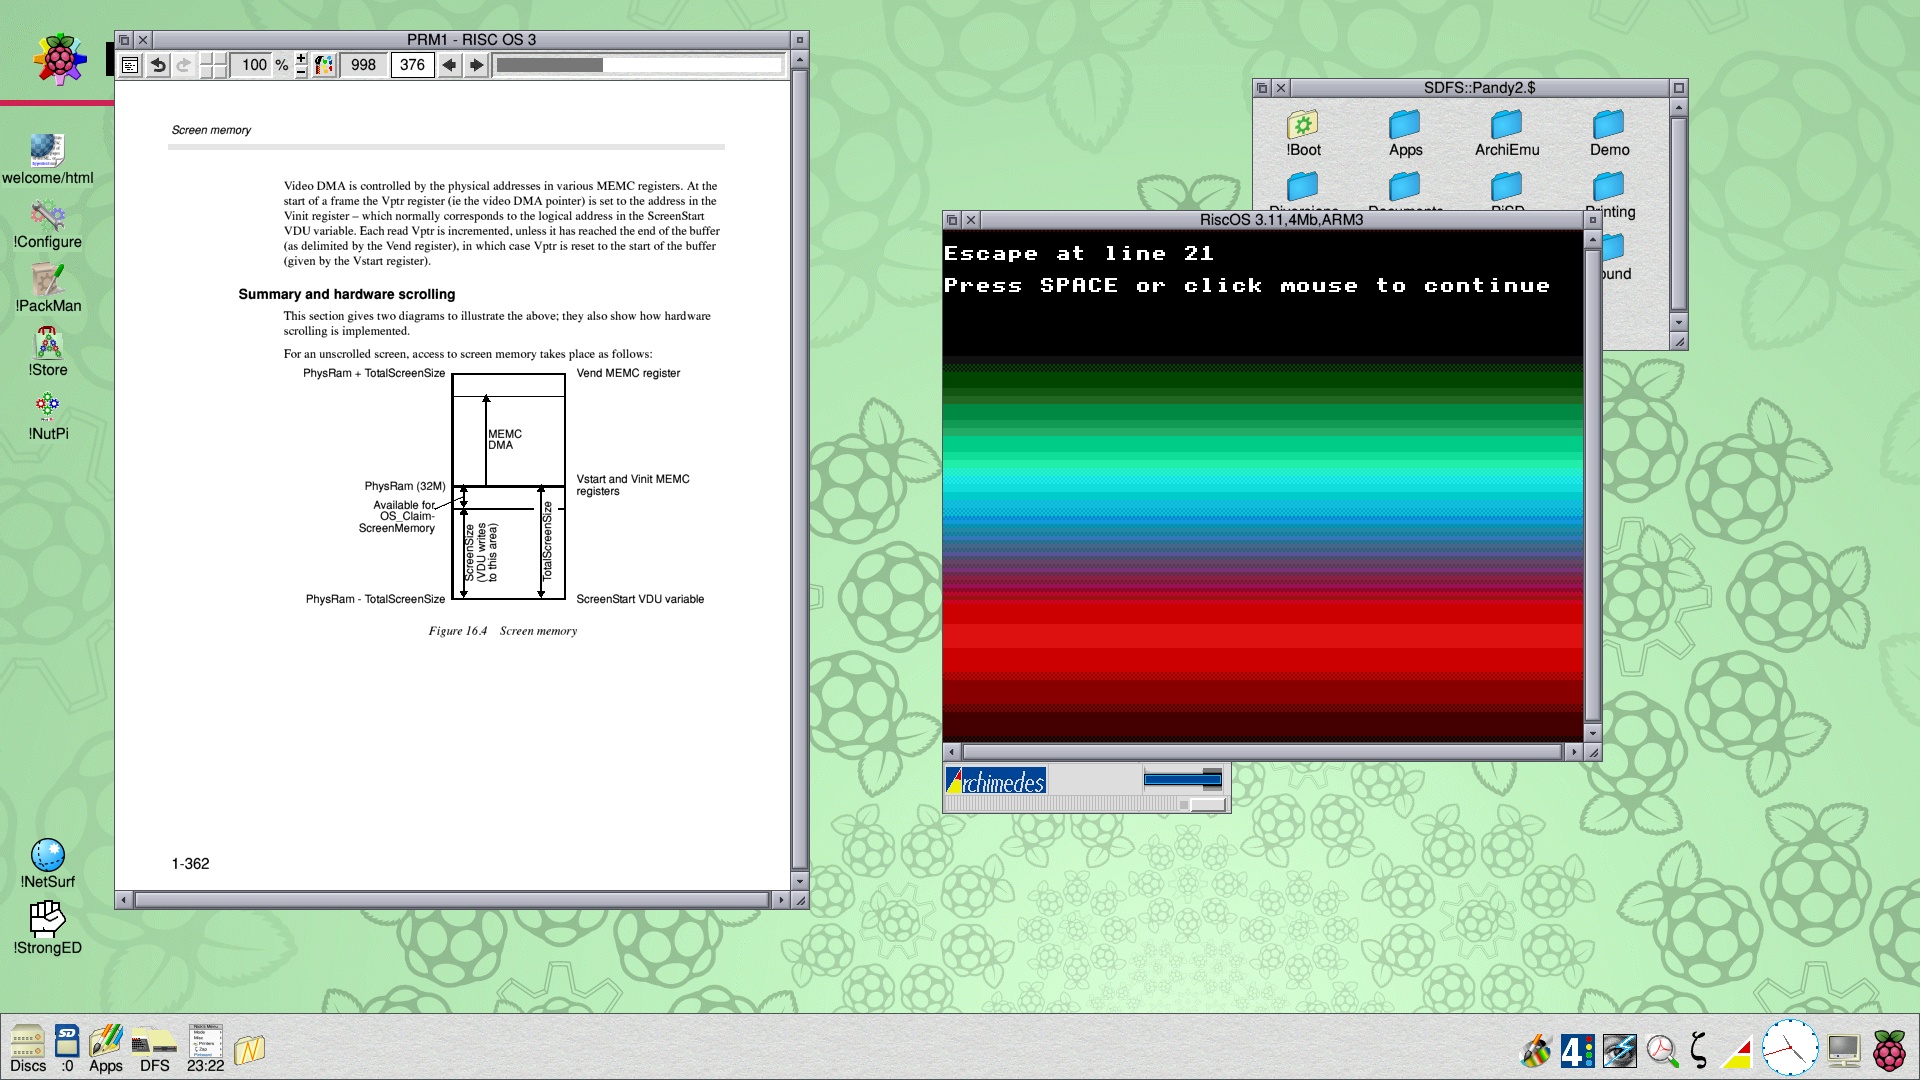Click the undo back arrow in PRM1 toolbar
Viewport: 1920px width, 1080px height.
pos(158,65)
